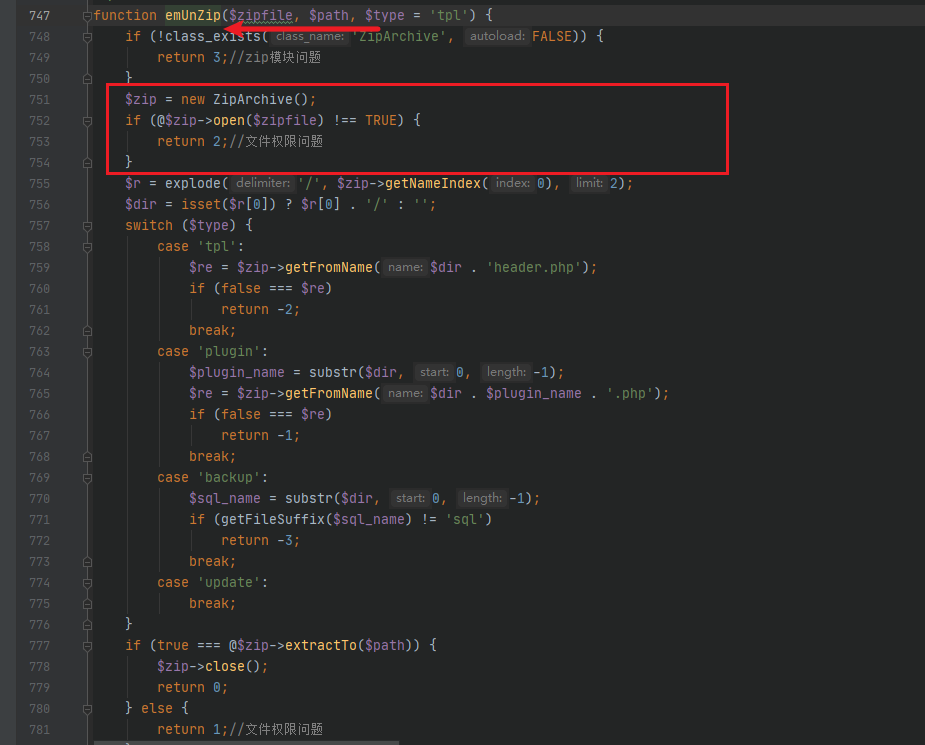
Task: Click the 'return 0;' statement
Action: (192, 688)
